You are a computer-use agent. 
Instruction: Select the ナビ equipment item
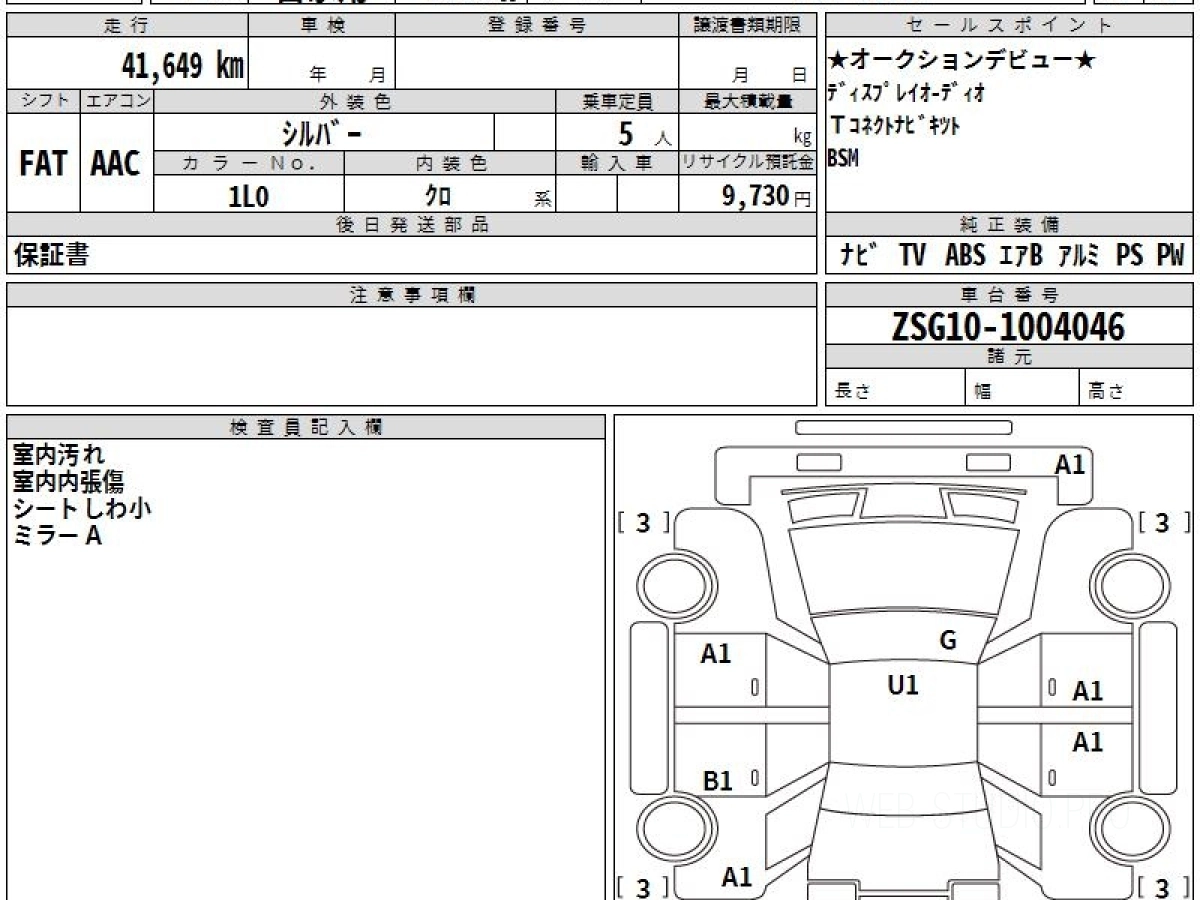(x=859, y=256)
